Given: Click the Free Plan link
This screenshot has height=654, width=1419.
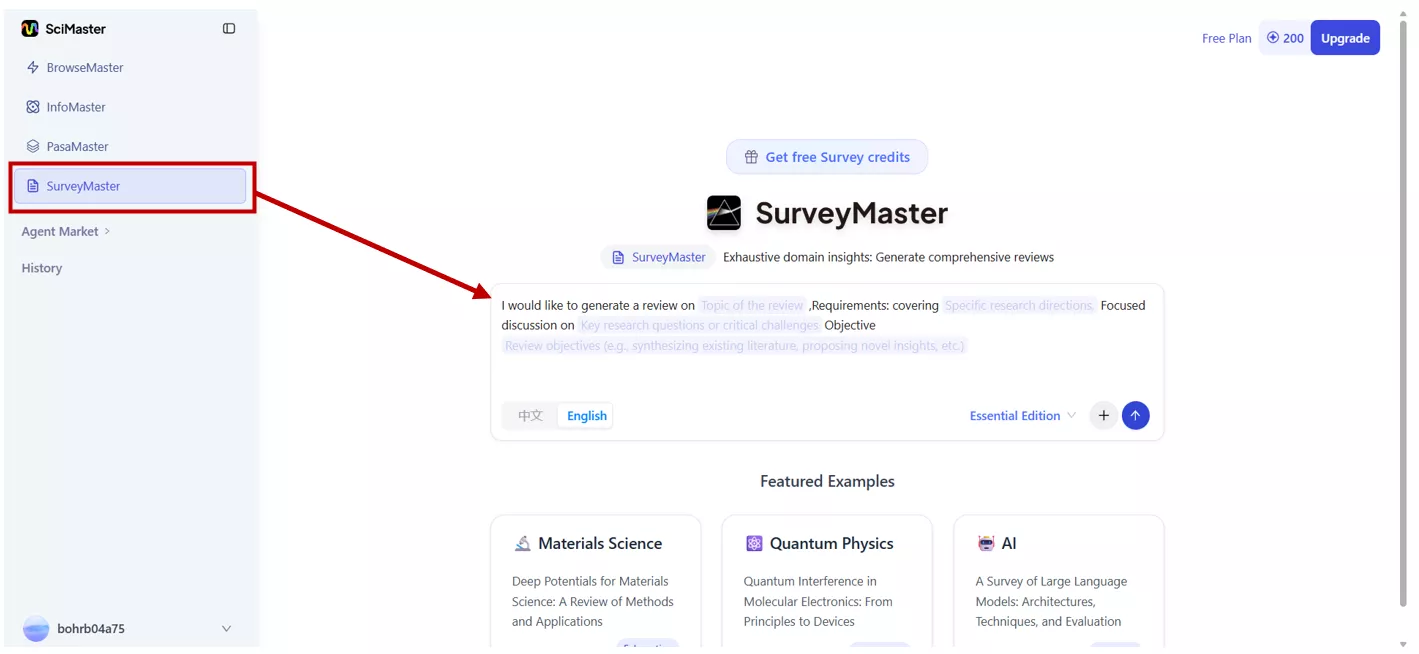Looking at the screenshot, I should [x=1226, y=37].
